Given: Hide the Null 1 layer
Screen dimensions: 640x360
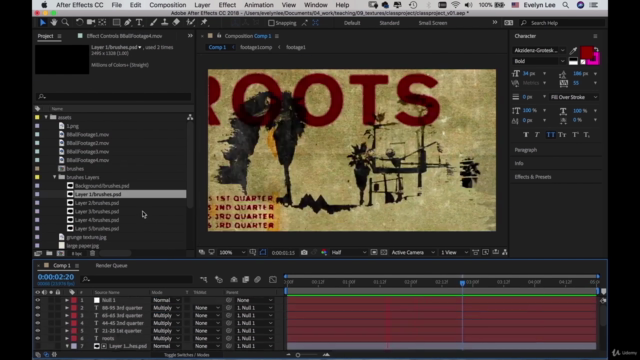Looking at the screenshot, I should [x=38, y=300].
